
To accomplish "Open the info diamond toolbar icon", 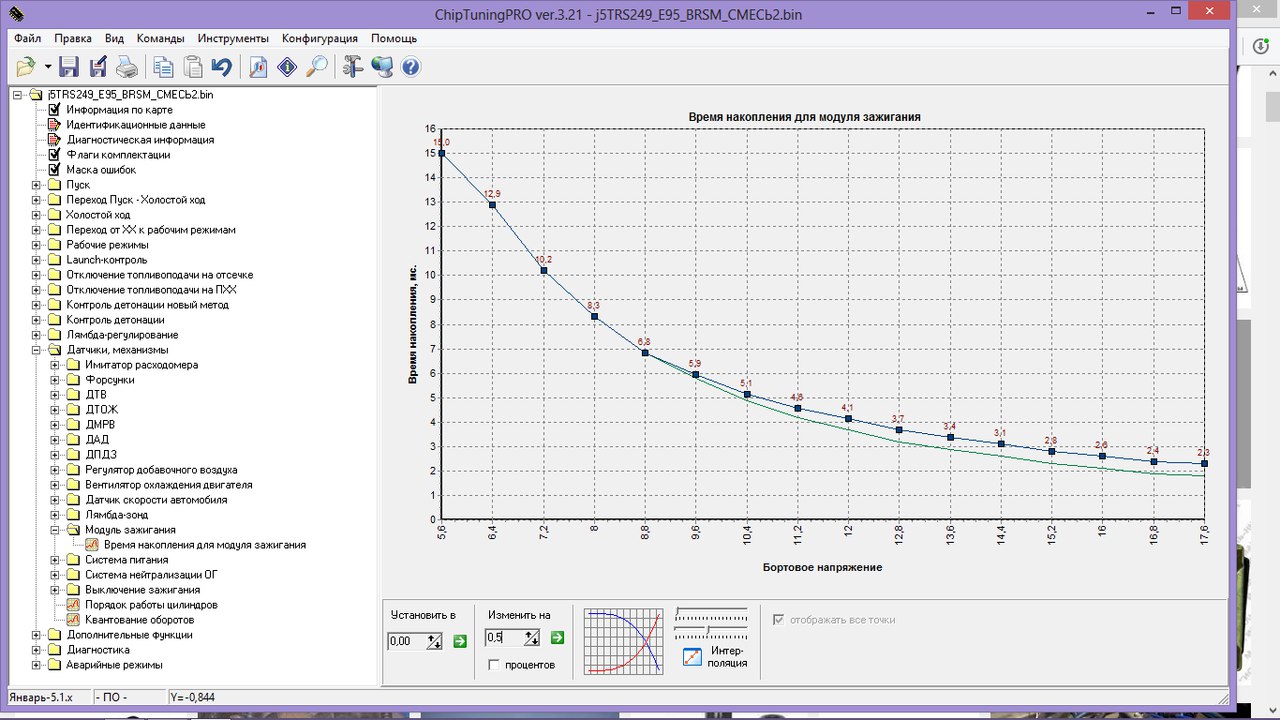I will coord(287,67).
